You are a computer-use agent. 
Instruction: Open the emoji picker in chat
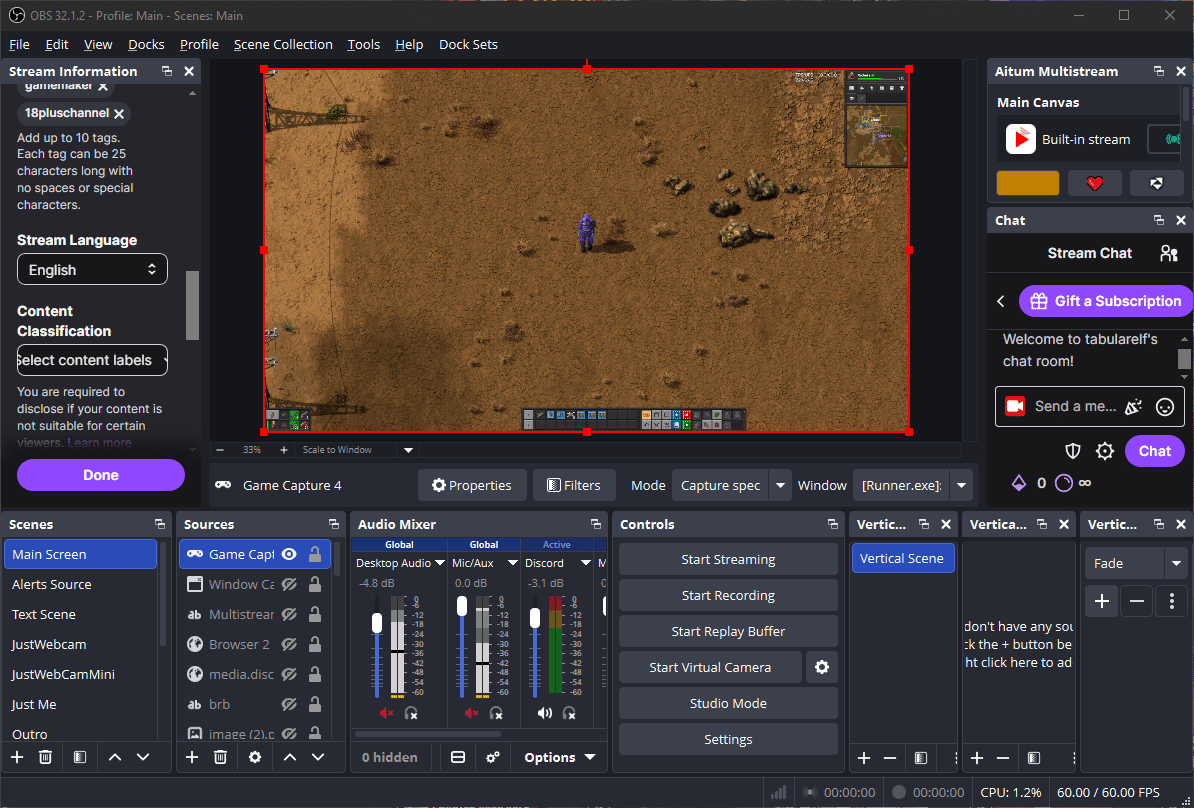click(1164, 407)
